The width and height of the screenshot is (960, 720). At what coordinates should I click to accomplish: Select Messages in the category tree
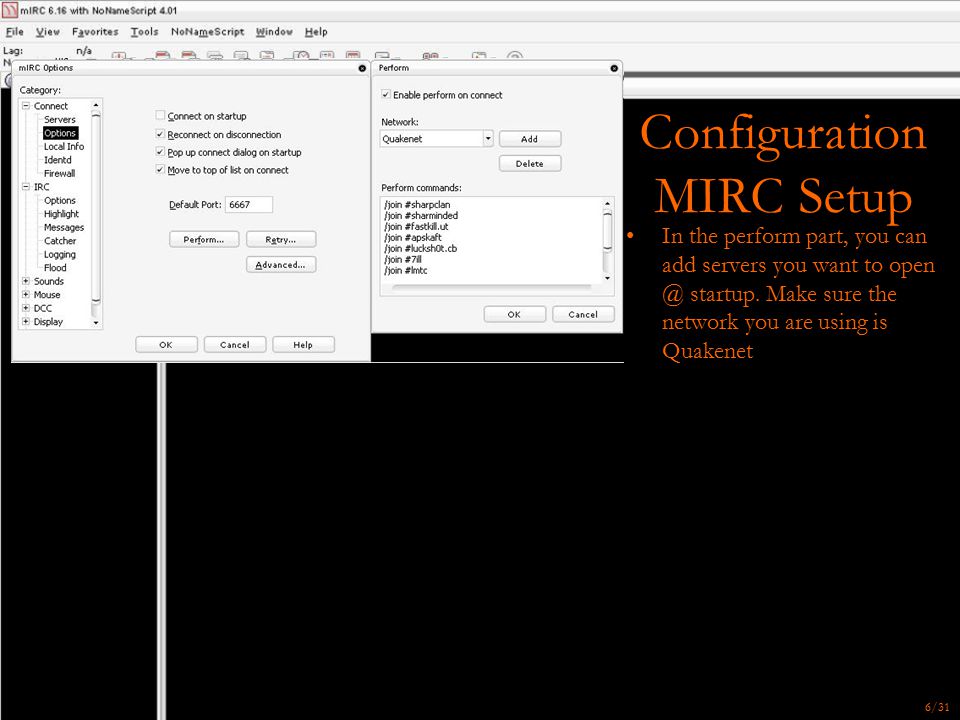pos(64,227)
